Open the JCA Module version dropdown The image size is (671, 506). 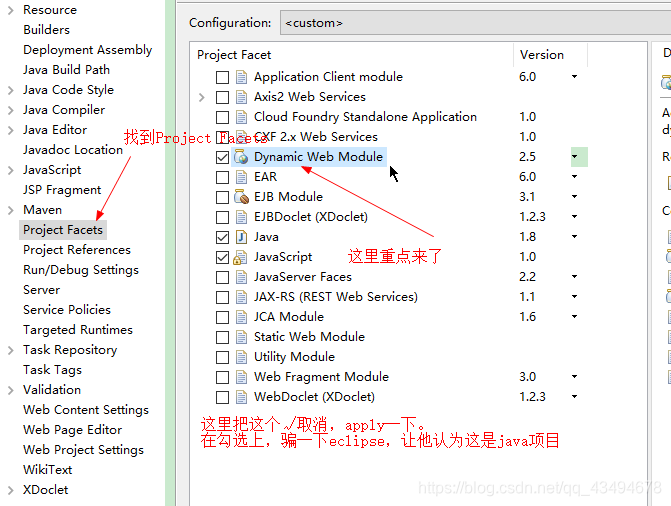point(575,316)
